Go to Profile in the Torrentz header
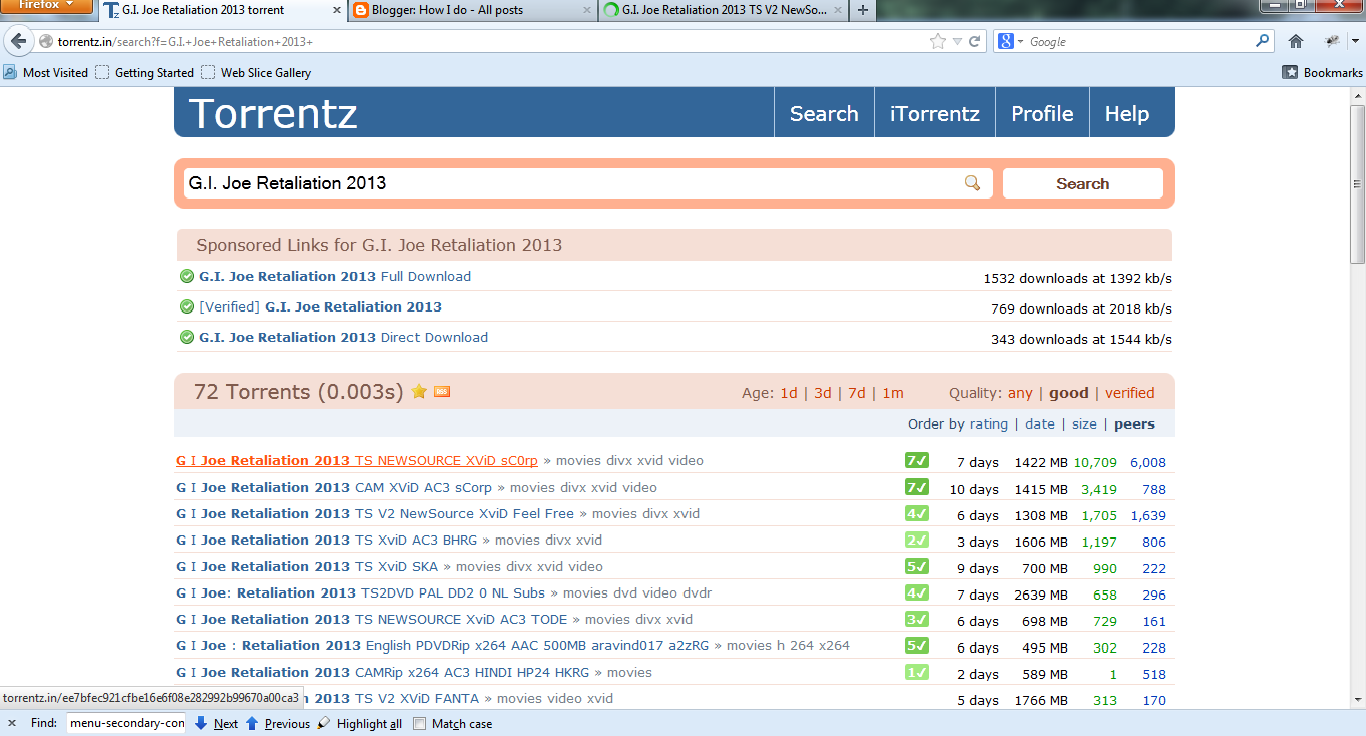Viewport: 1366px width, 736px height. pyautogui.click(x=1042, y=114)
